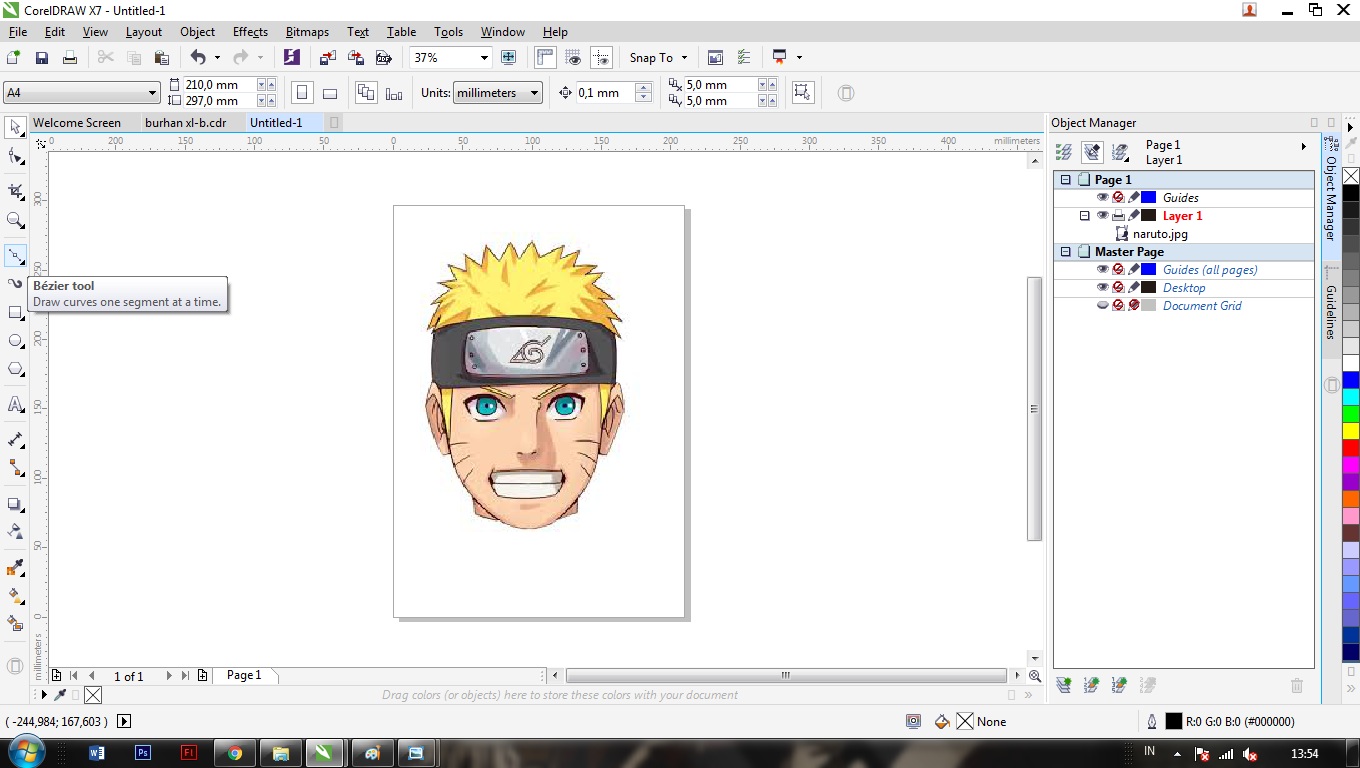Toggle visibility eye of Desktop layer
Image resolution: width=1360 pixels, height=768 pixels.
point(1102,288)
